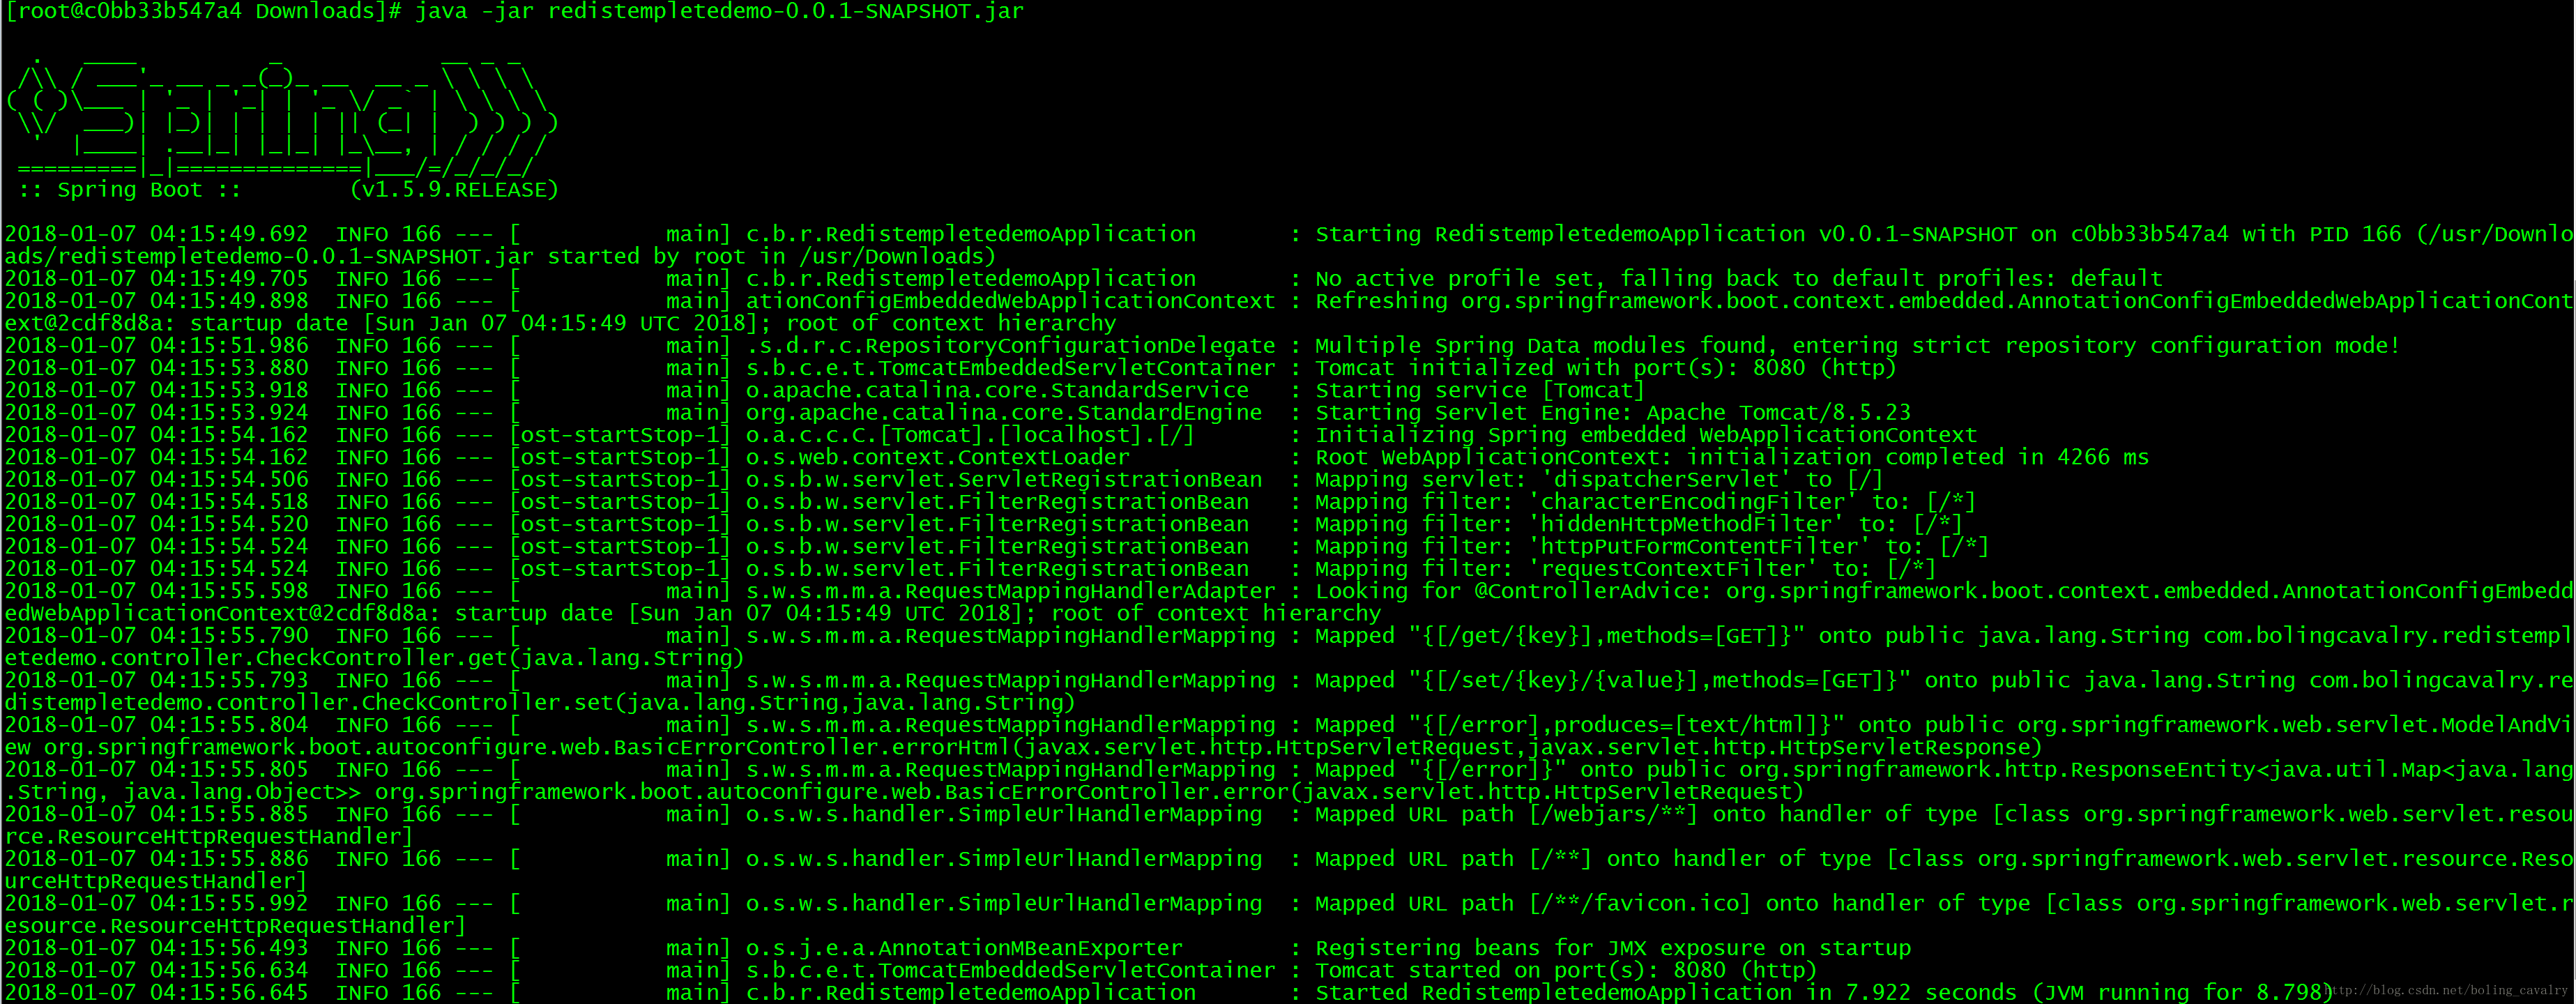Click 'o.s.j.e.a.AnnotationMBeanExporter' logger name
Viewport: 2576px width, 1004px height.
[964, 948]
